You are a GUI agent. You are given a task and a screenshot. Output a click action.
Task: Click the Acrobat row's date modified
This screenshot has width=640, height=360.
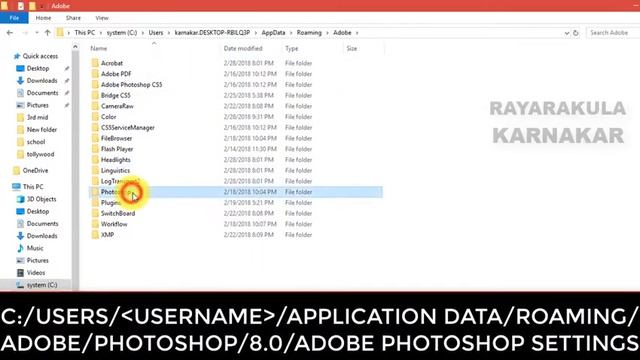pos(249,63)
